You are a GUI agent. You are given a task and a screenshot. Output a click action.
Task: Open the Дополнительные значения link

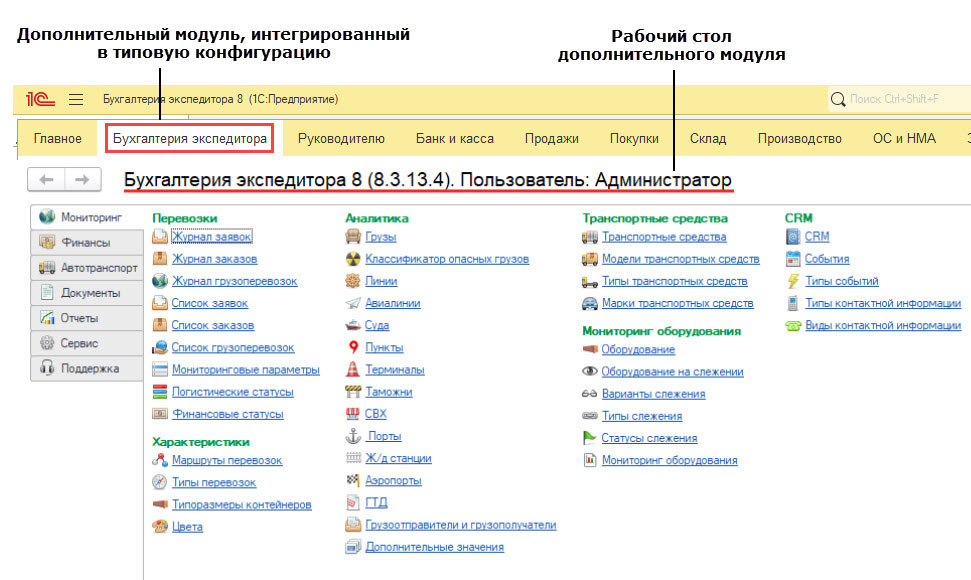tap(434, 547)
